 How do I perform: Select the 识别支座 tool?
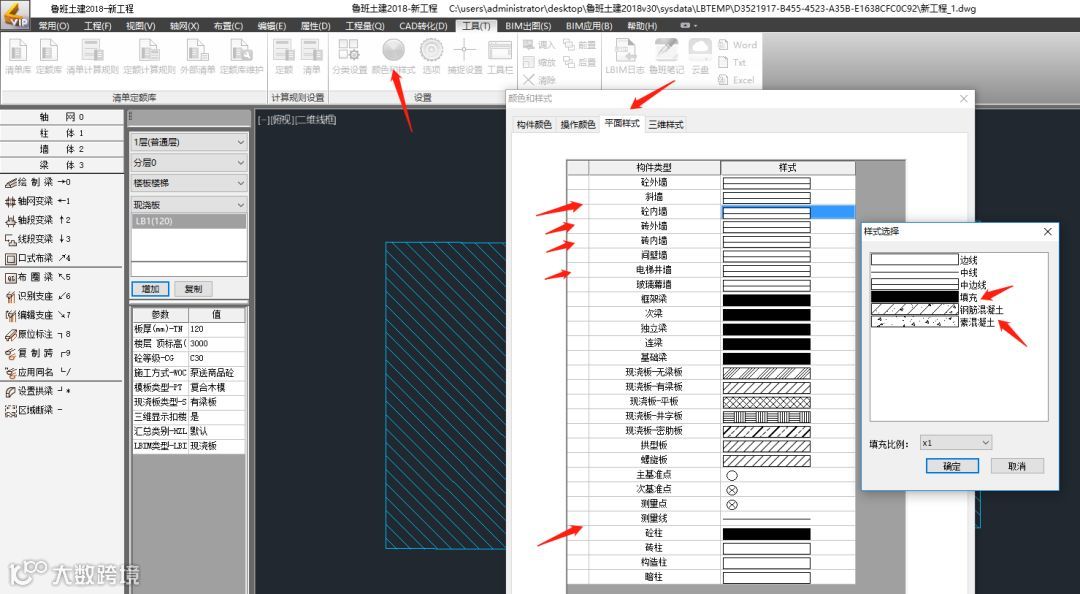37,296
